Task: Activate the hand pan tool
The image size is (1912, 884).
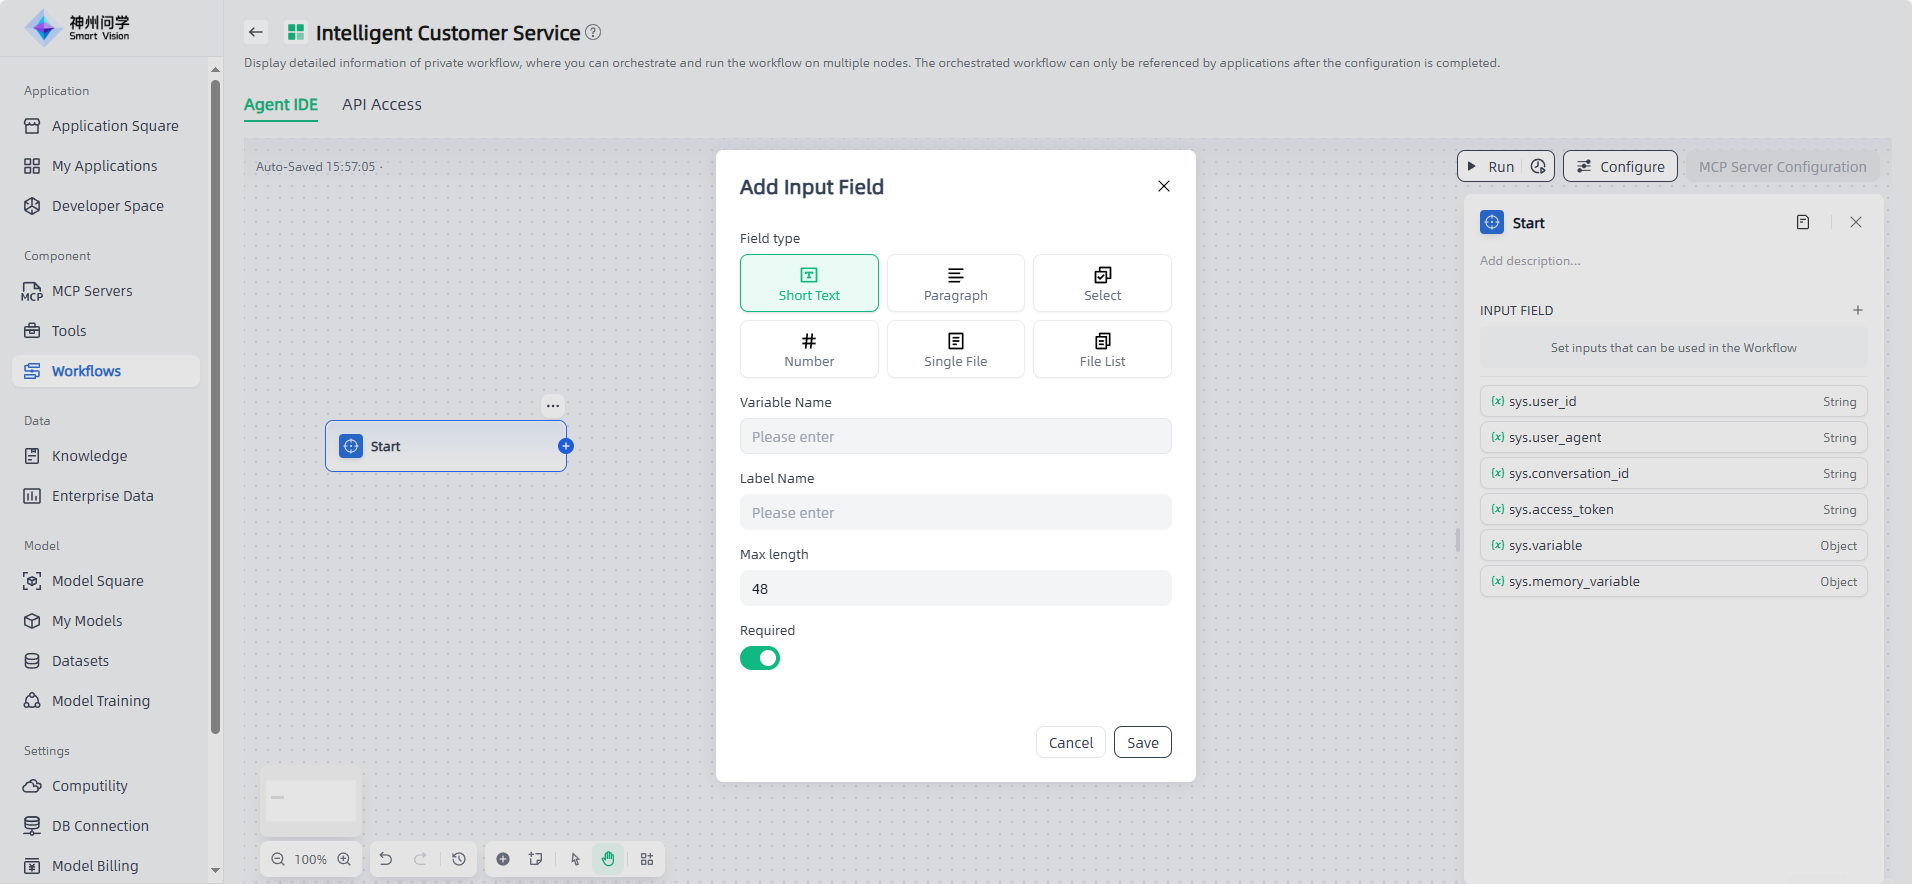Action: click(608, 859)
